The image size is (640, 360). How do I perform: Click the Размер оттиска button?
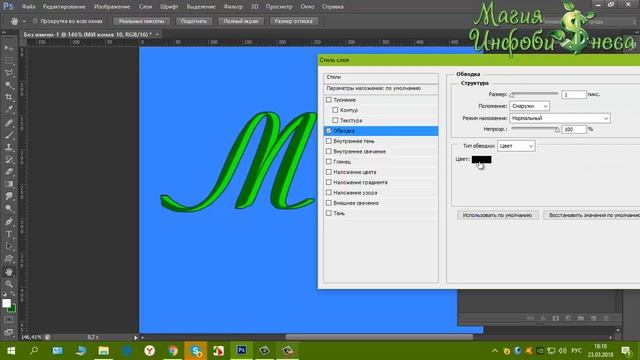293,21
